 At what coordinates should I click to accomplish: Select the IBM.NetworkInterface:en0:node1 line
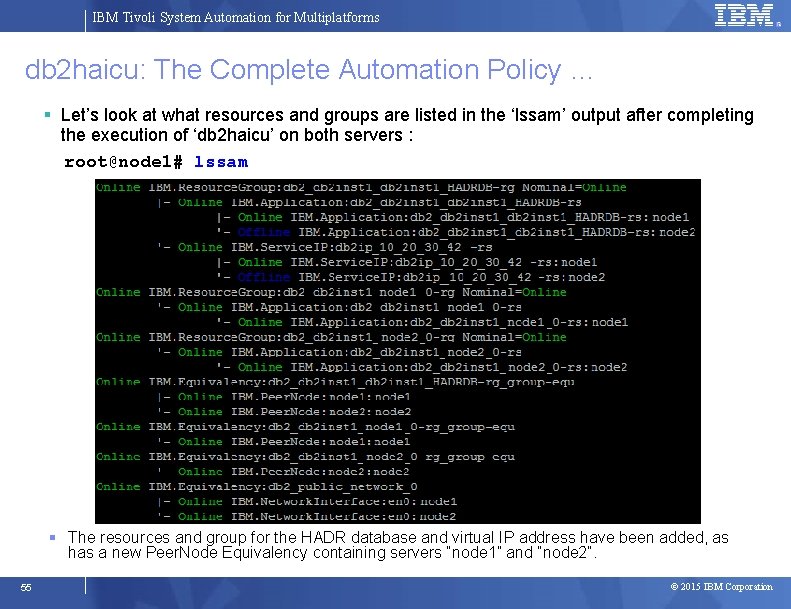point(307,502)
